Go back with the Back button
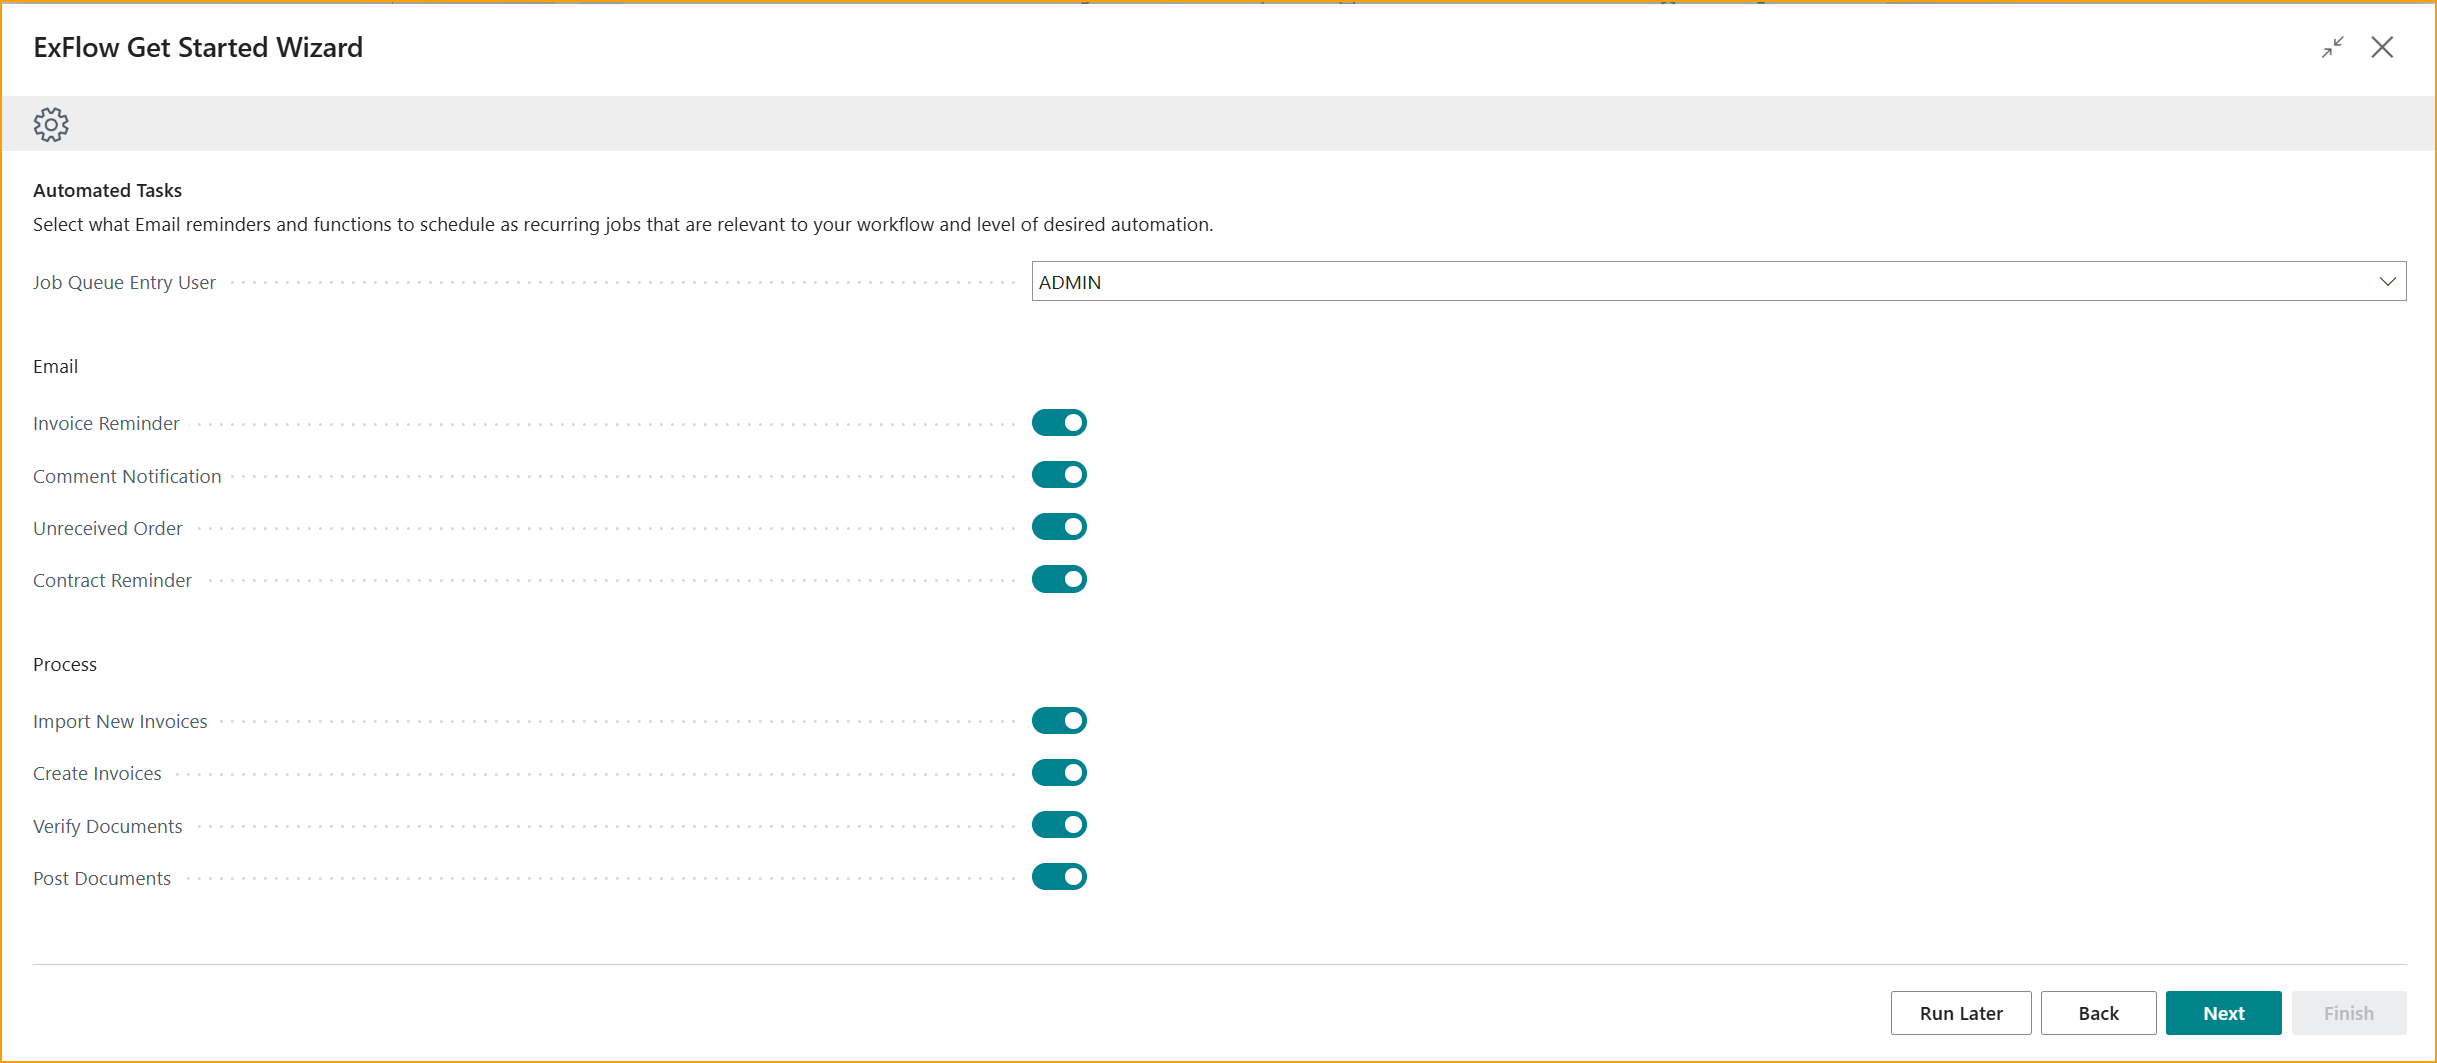2437x1063 pixels. click(x=2098, y=1012)
